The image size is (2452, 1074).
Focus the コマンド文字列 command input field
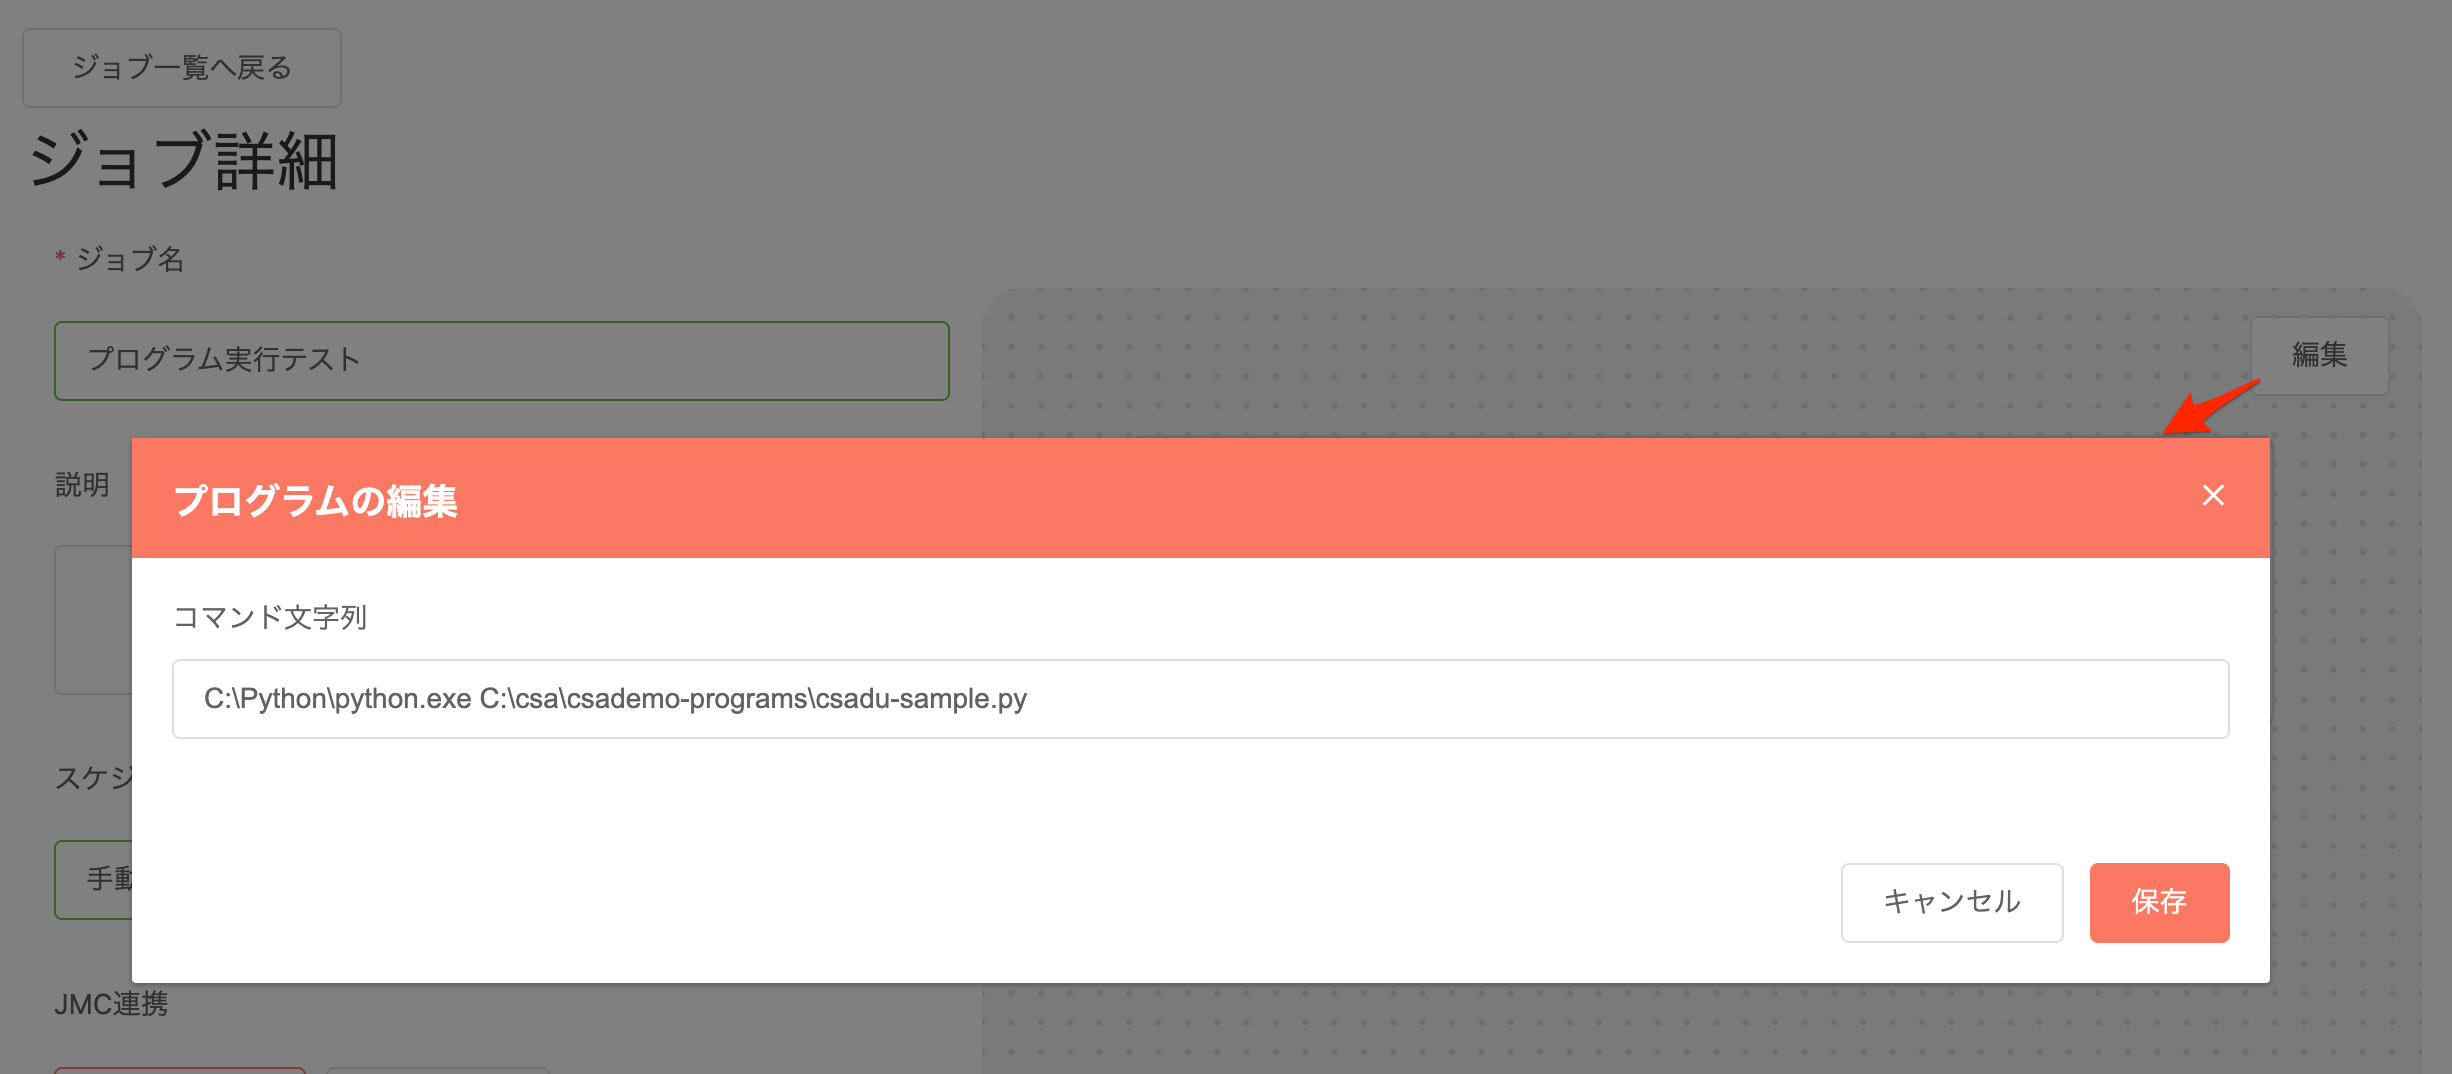(1200, 698)
